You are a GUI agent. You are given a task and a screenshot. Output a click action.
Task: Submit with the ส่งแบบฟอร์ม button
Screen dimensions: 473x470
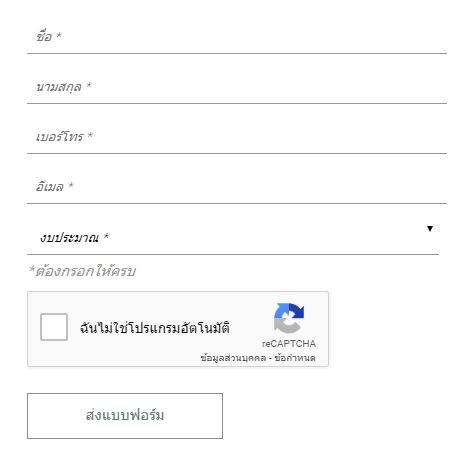click(125, 416)
